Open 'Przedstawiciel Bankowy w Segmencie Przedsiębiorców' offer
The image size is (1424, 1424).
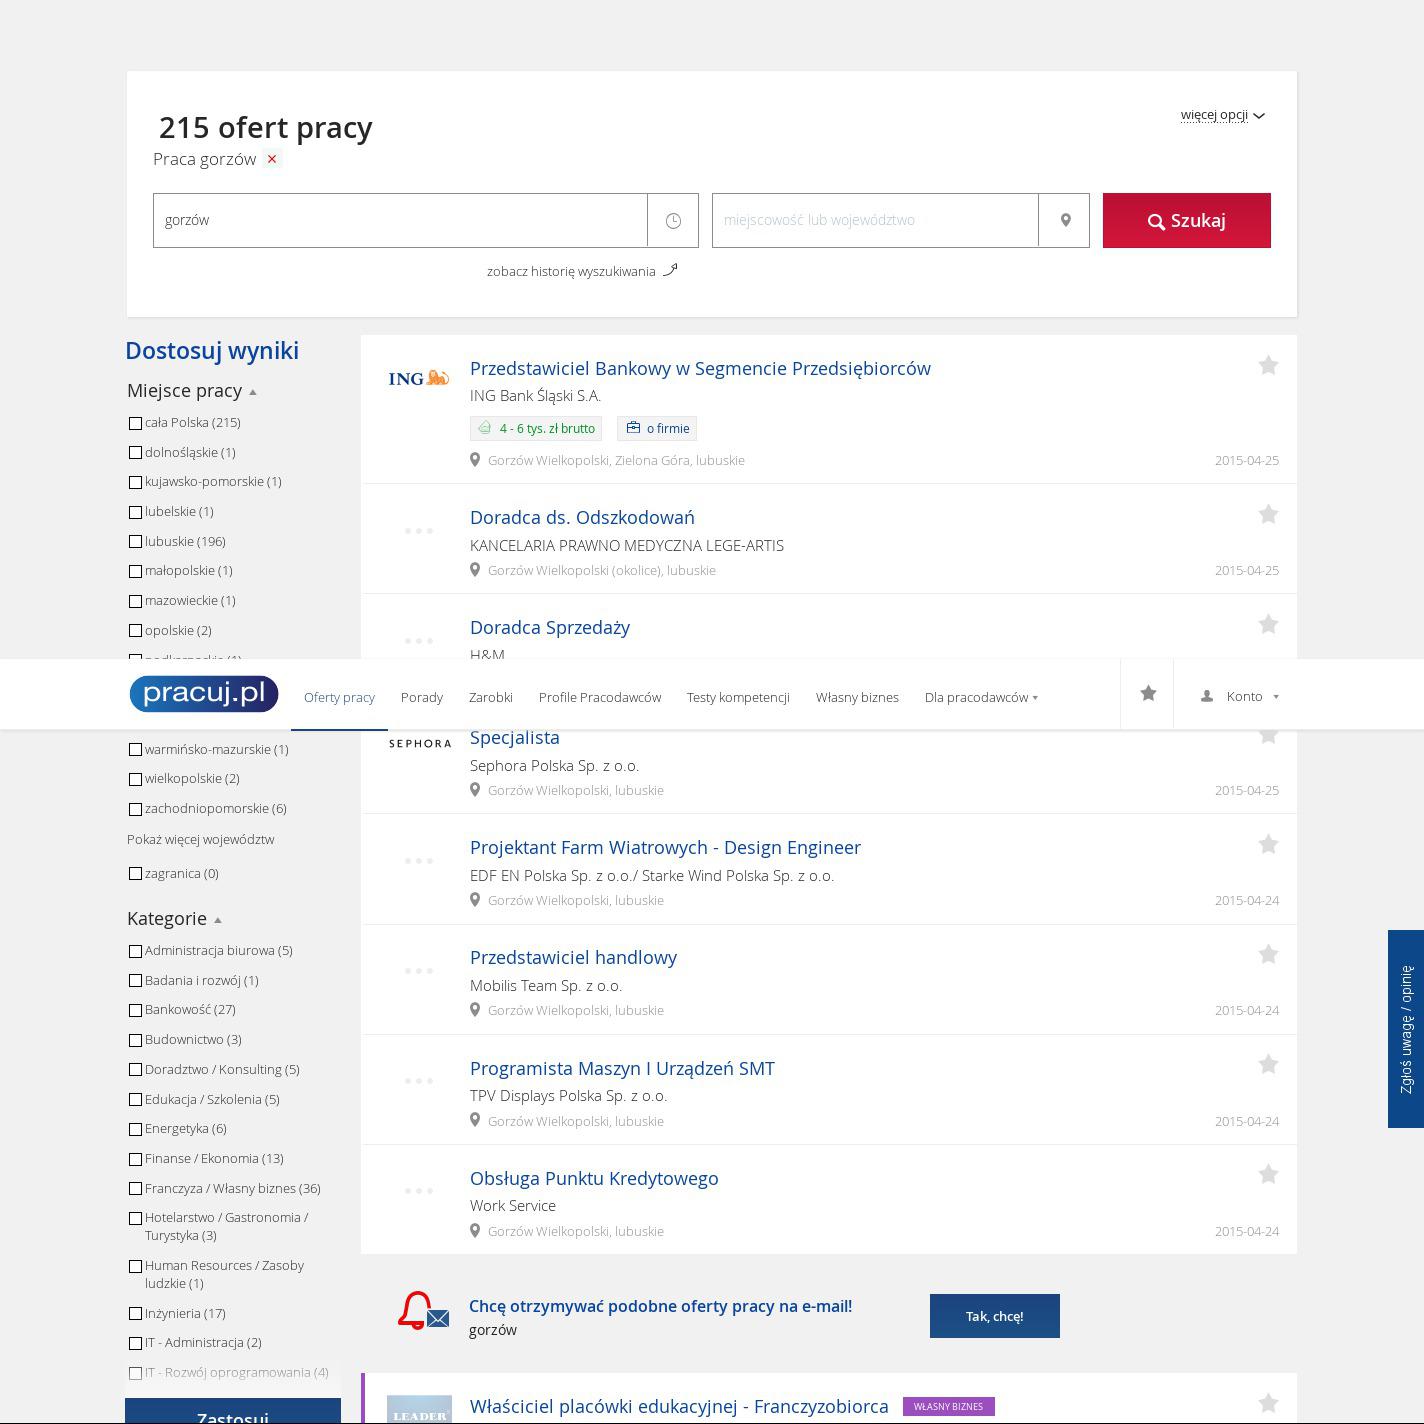700,368
